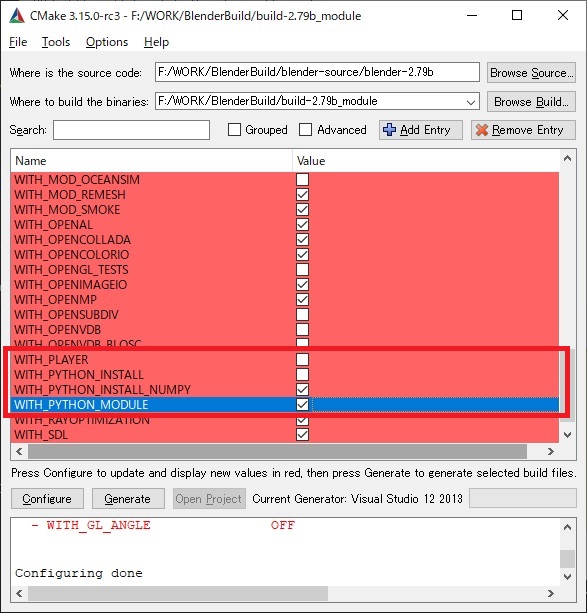This screenshot has width=587, height=613.
Task: Toggle WITH_OPENIMAGEIO checkbox
Action: click(x=302, y=285)
